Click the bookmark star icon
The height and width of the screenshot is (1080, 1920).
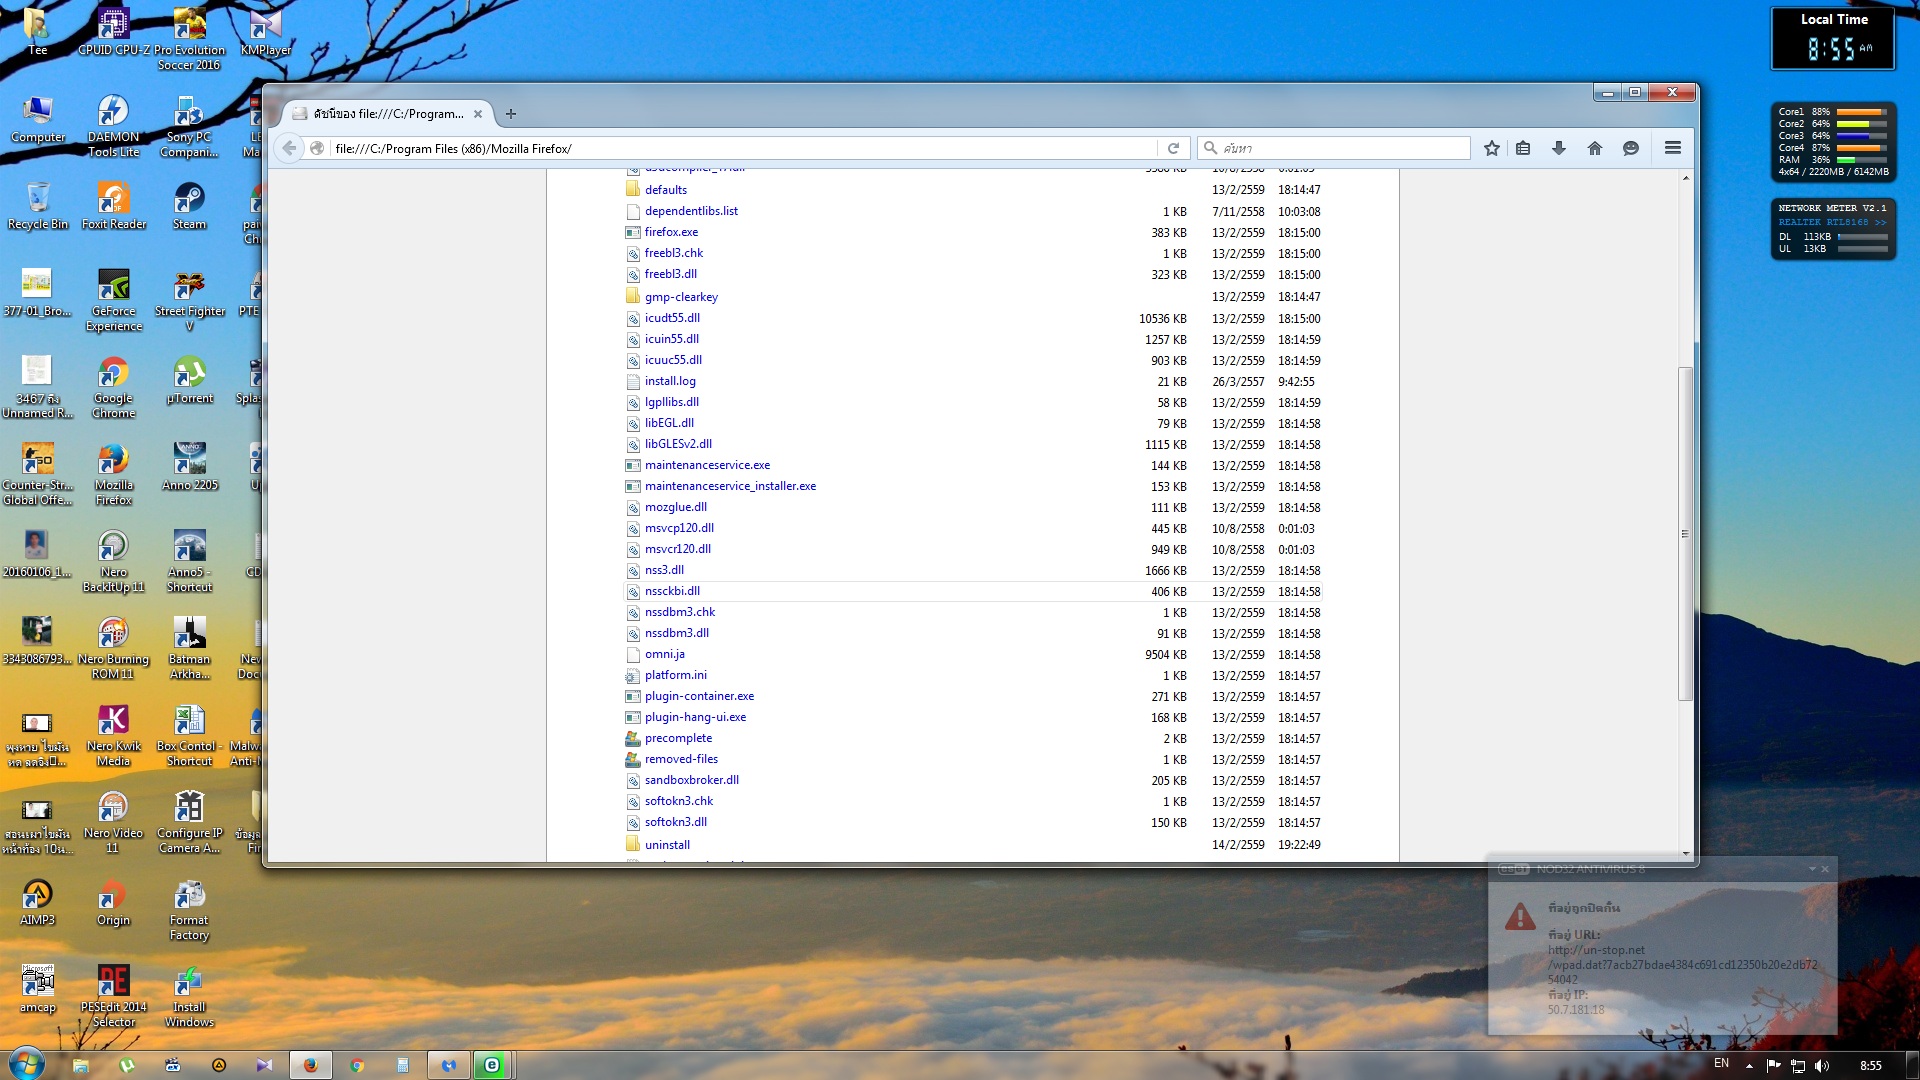[1492, 148]
